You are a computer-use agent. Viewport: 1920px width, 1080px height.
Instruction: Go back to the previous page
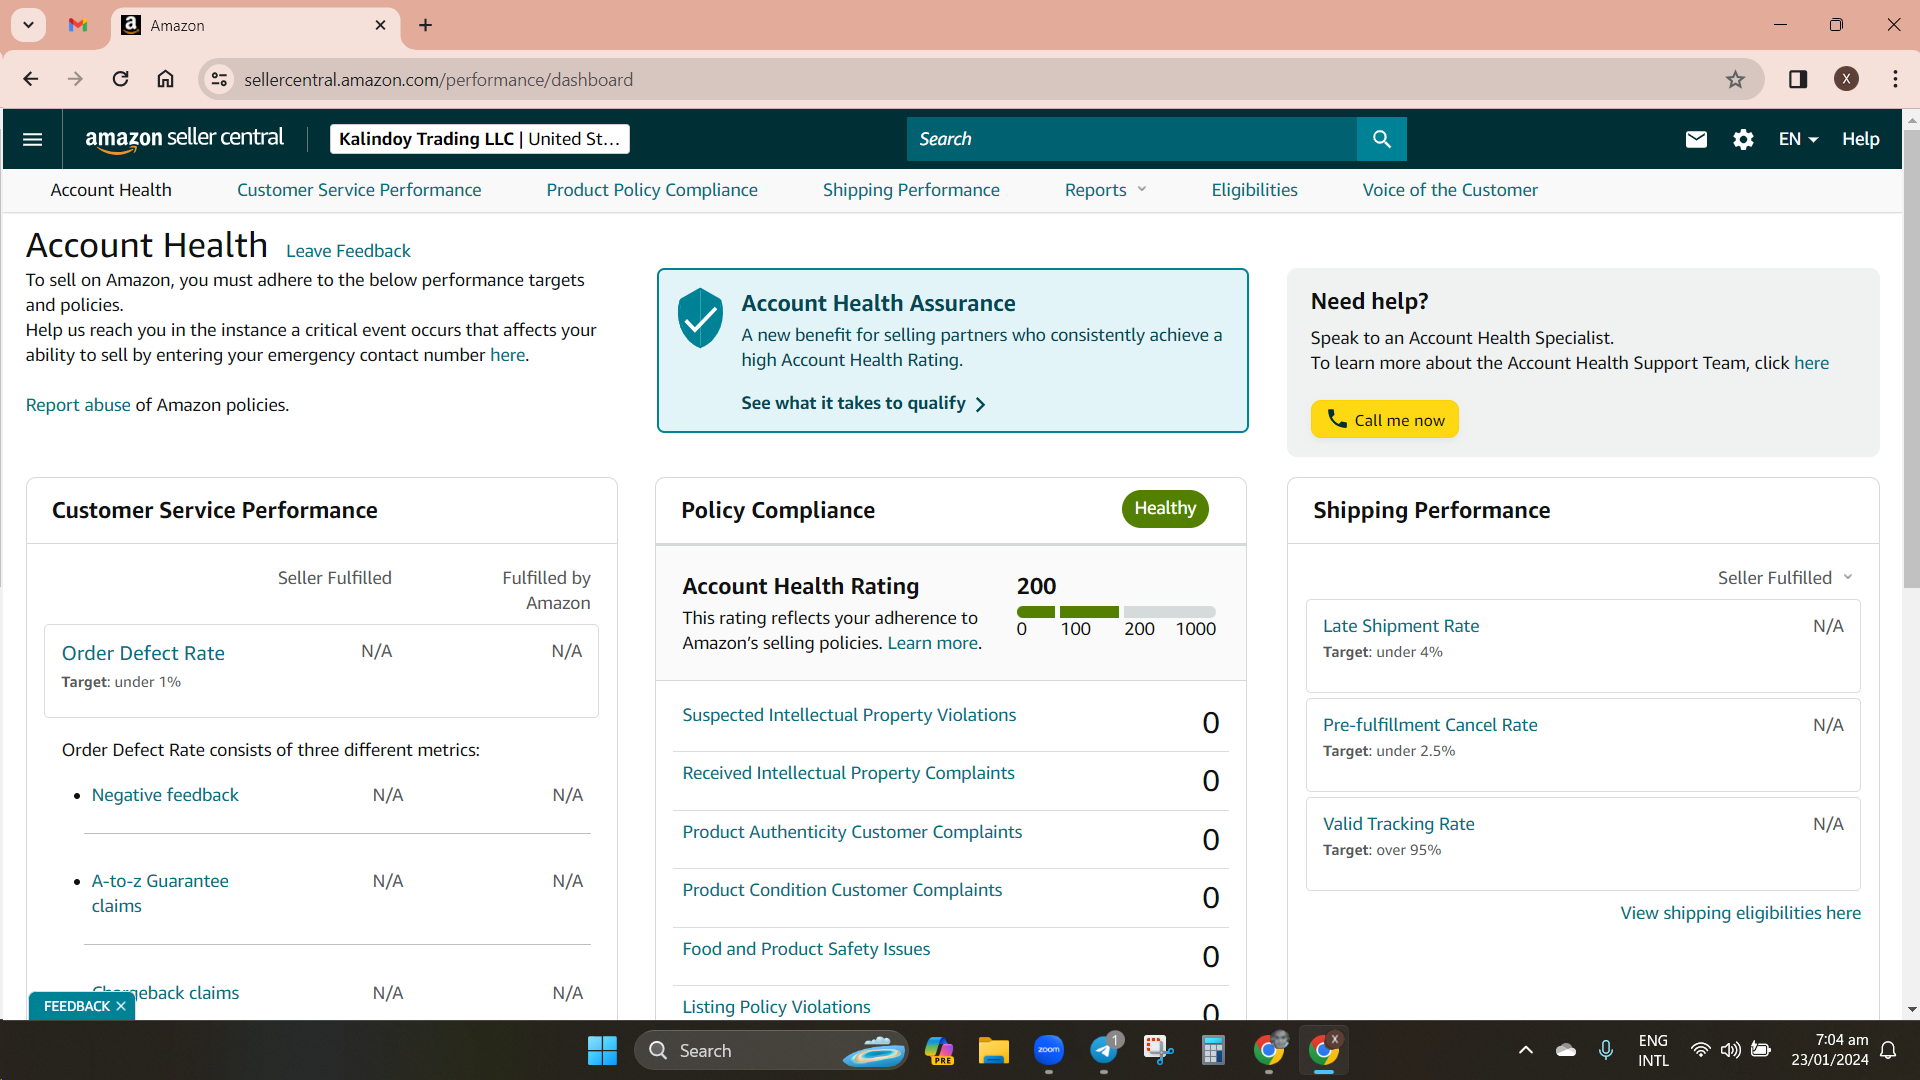tap(31, 79)
